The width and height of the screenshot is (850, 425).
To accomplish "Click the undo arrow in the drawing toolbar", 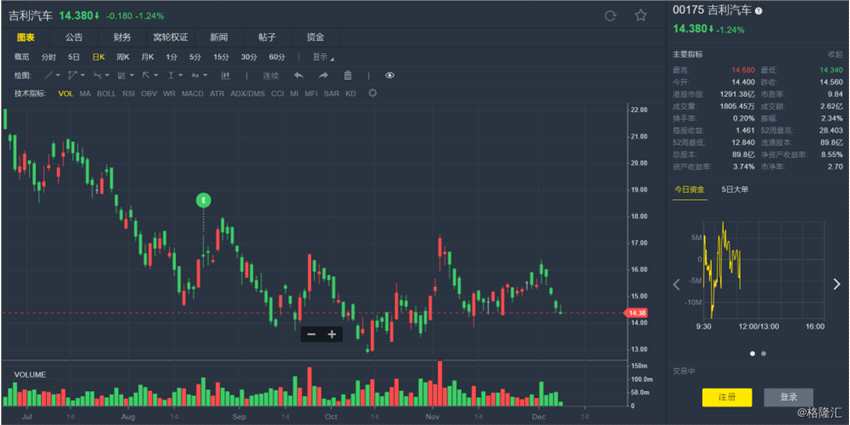I will tap(298, 75).
